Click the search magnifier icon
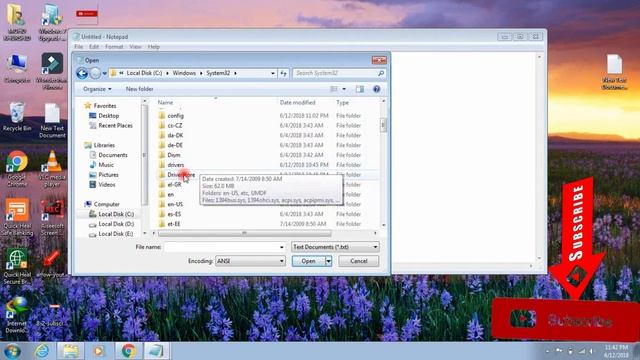The width and height of the screenshot is (640, 360). [x=380, y=73]
